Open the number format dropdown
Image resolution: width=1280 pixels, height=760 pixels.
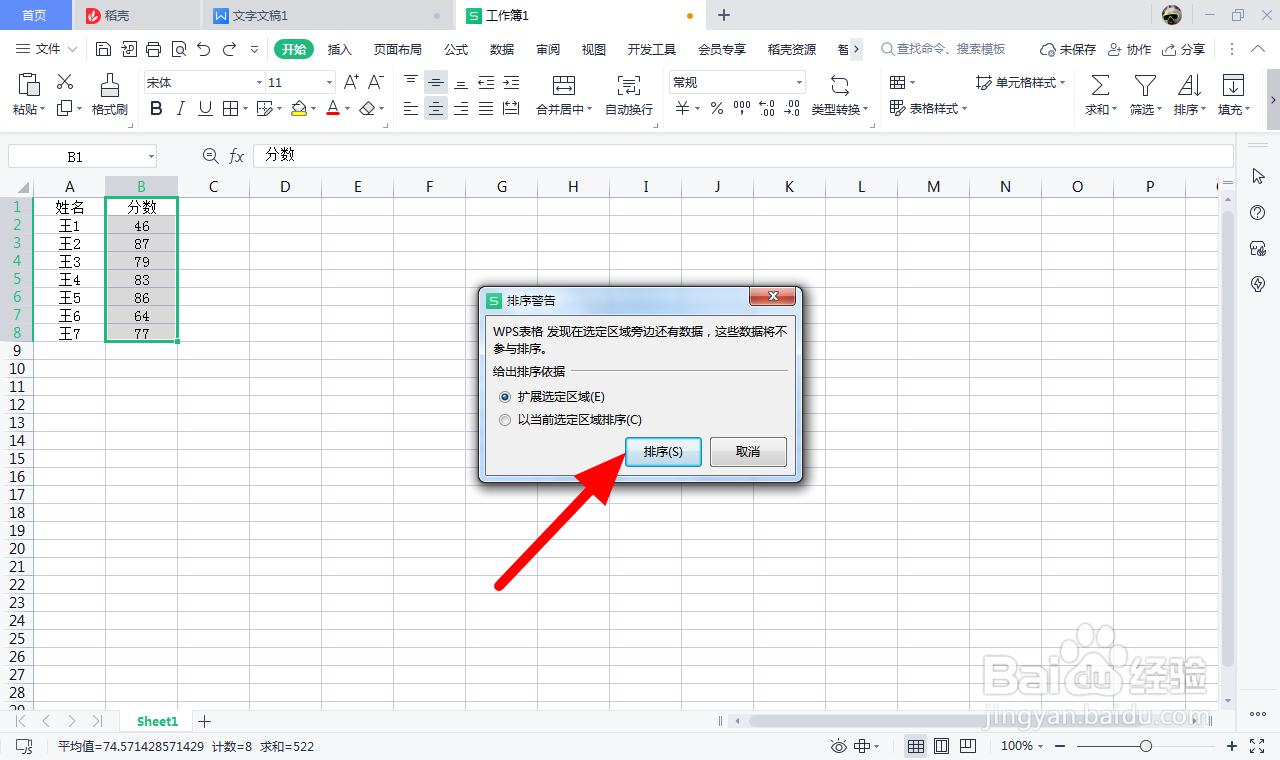click(799, 83)
